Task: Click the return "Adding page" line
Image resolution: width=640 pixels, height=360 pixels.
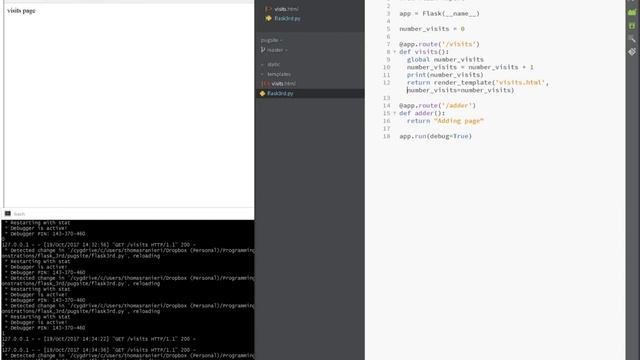Action: tap(445, 121)
